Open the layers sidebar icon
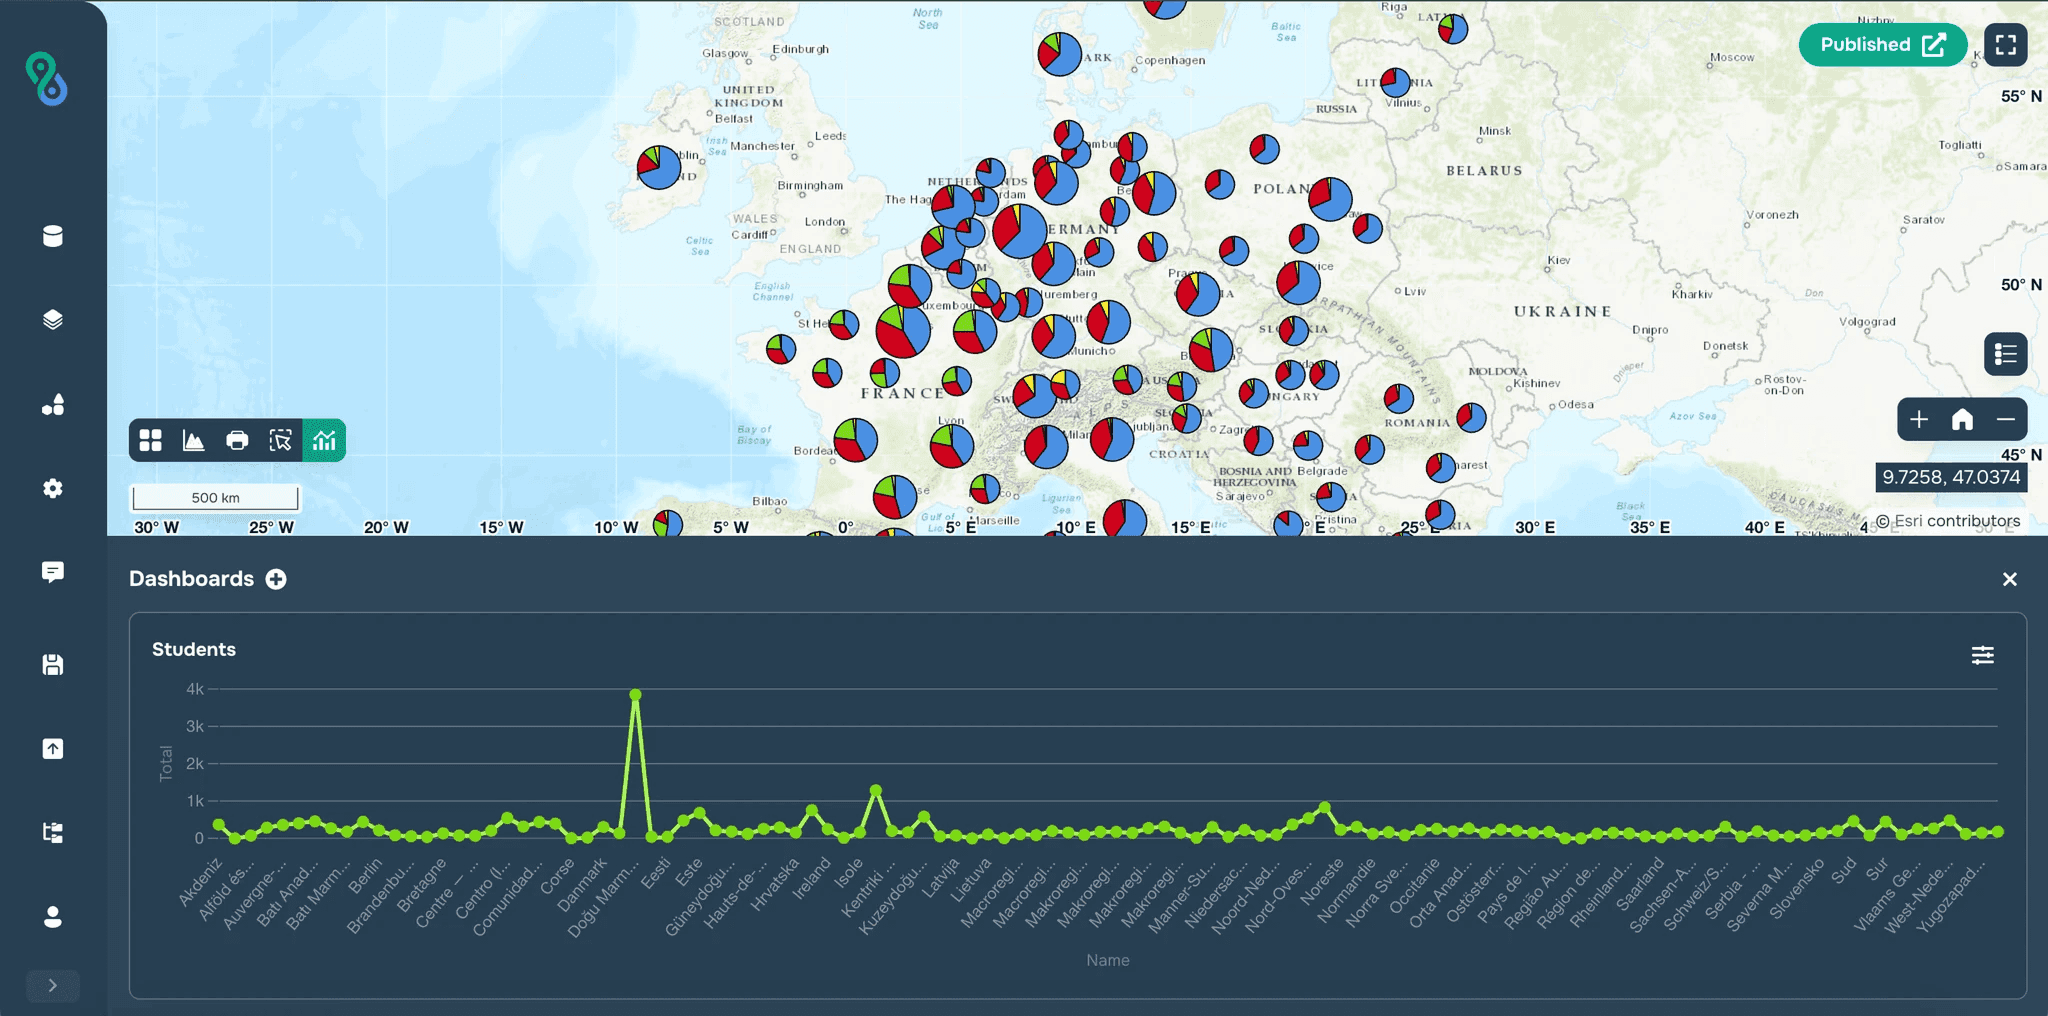2048x1016 pixels. pos(53,320)
